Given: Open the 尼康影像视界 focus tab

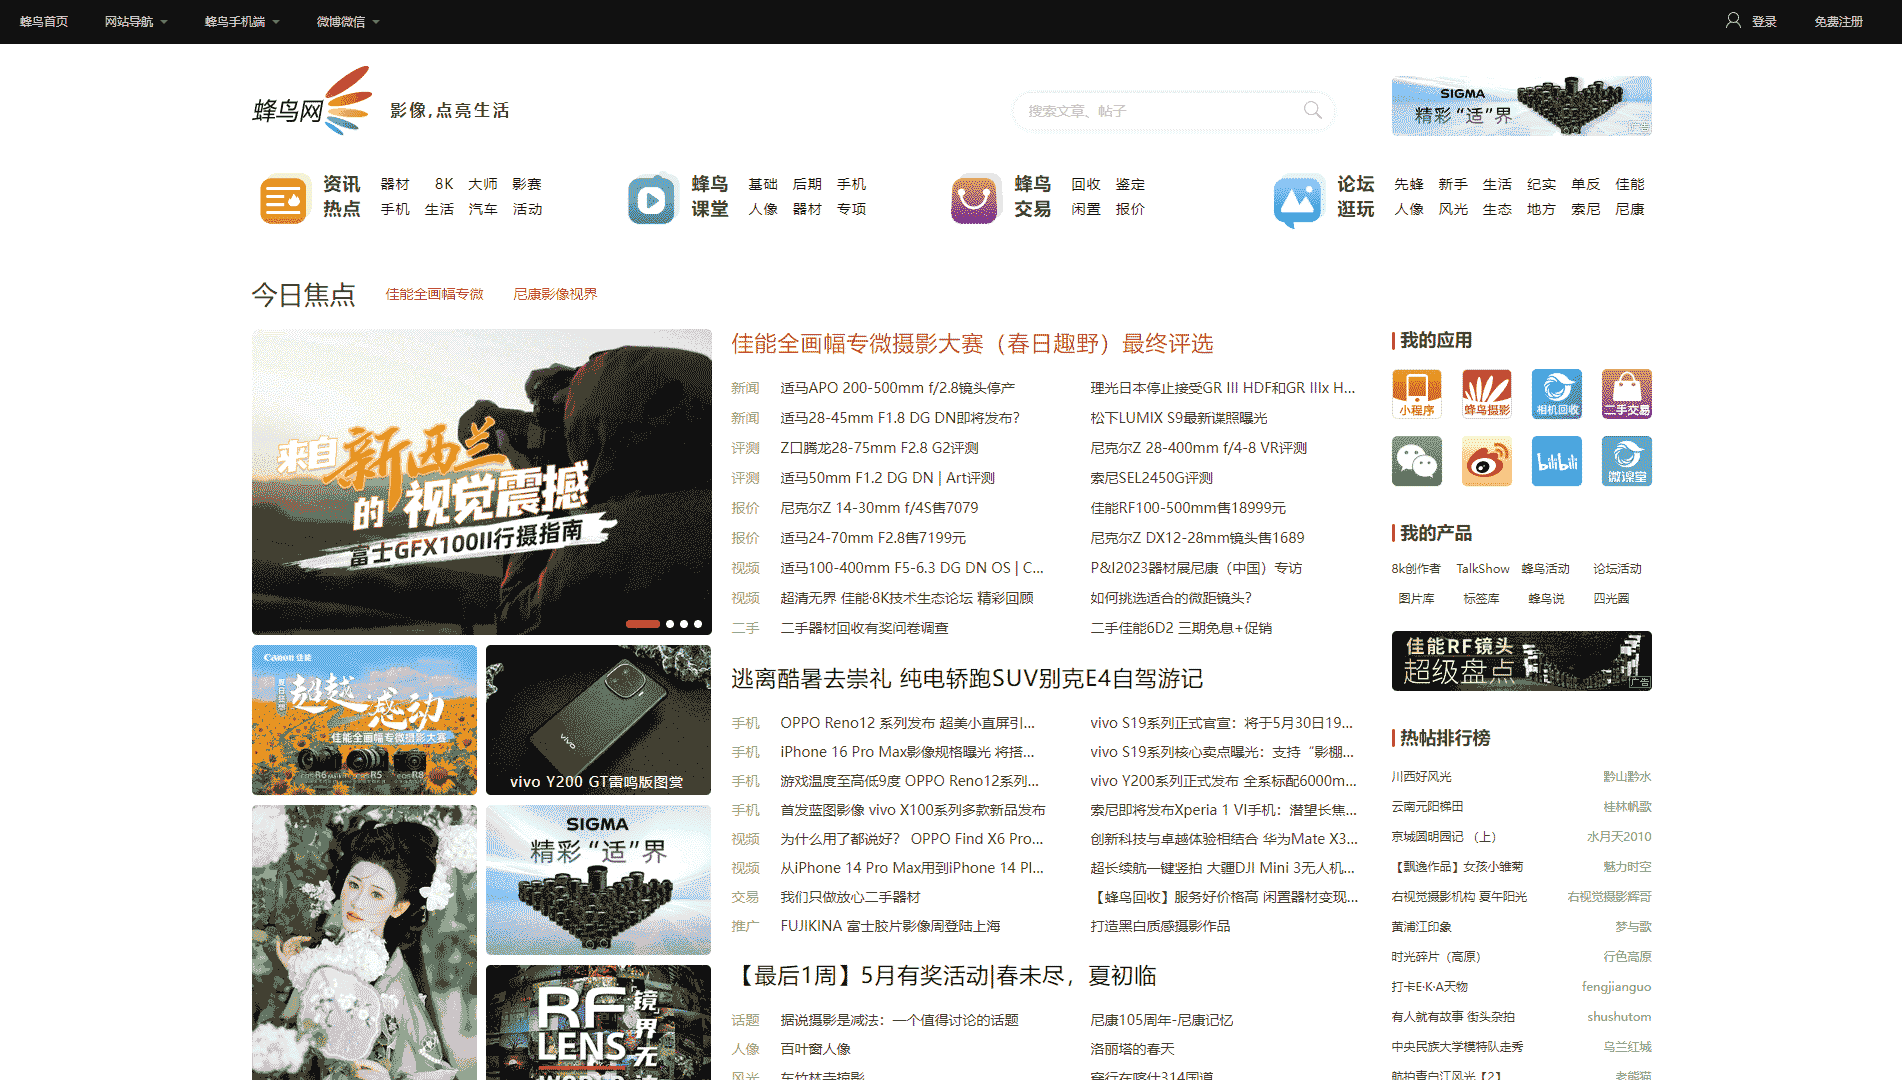Looking at the screenshot, I should click(555, 294).
